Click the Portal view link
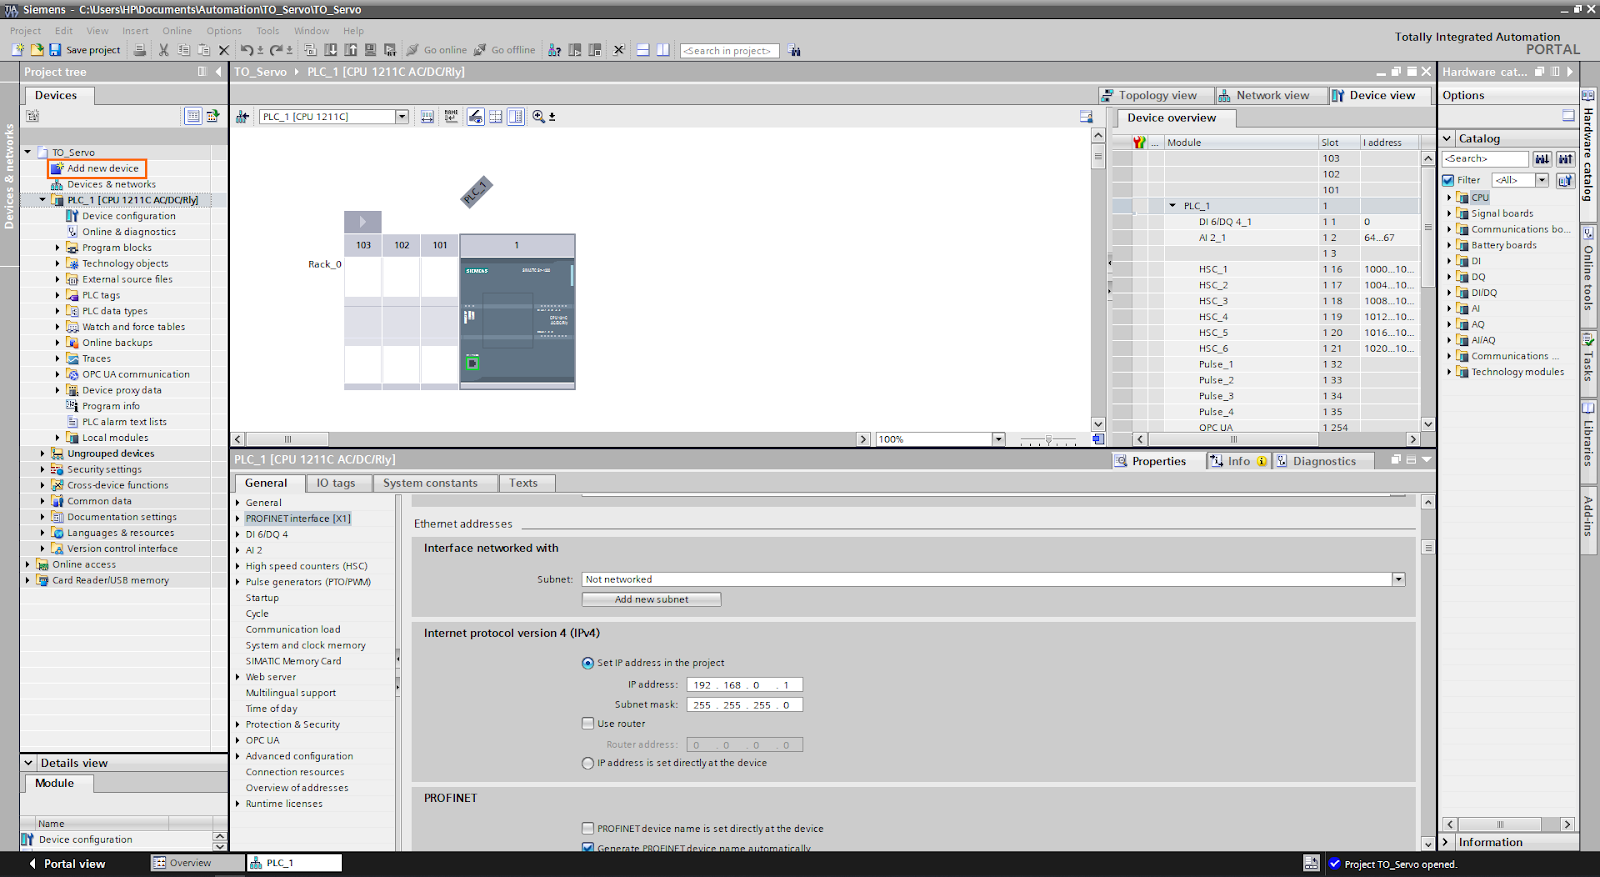 click(67, 864)
